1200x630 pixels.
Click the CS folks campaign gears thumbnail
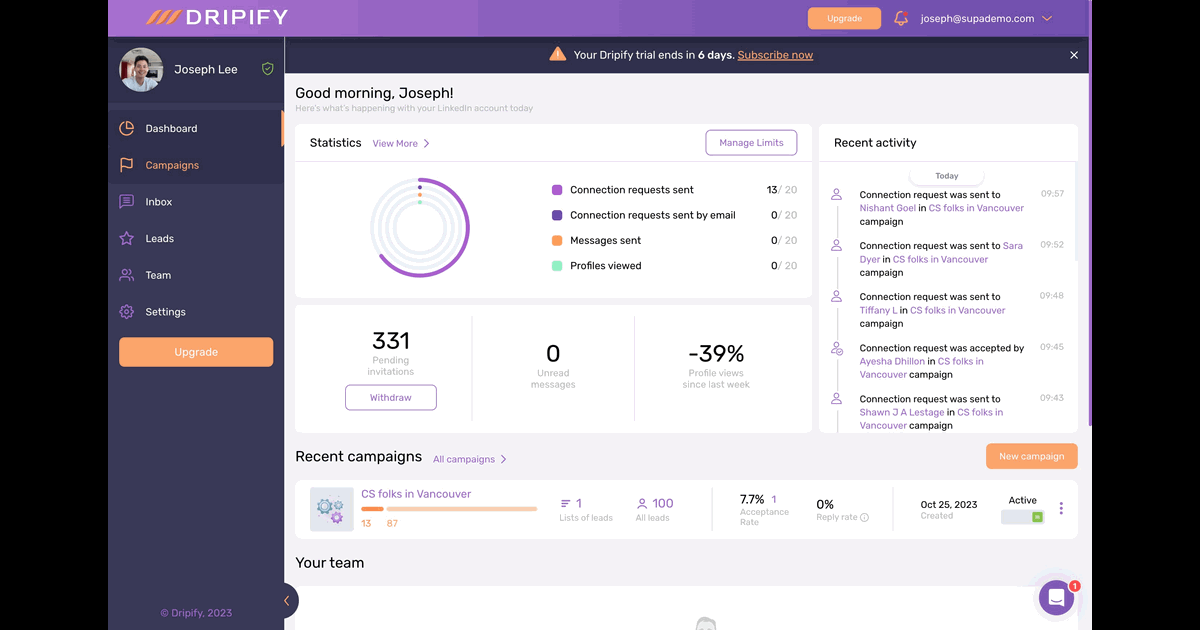tap(332, 509)
